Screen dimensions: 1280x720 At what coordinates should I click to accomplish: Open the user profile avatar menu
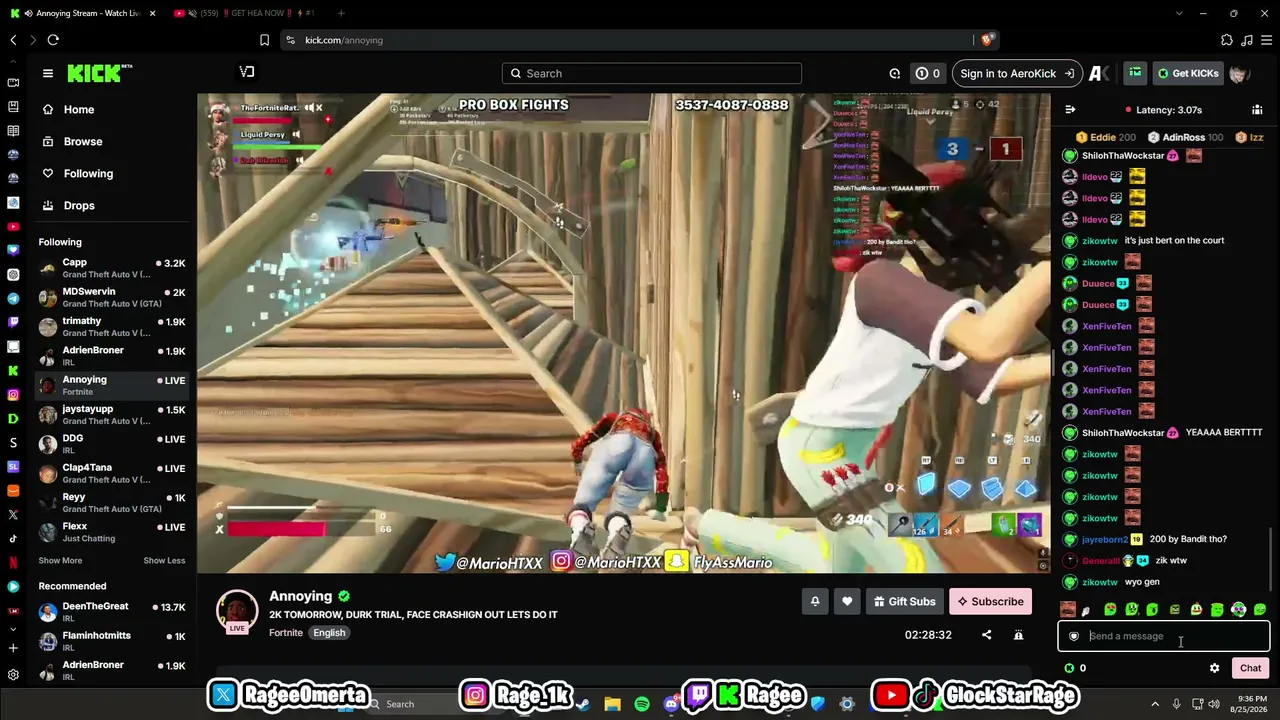[1240, 73]
